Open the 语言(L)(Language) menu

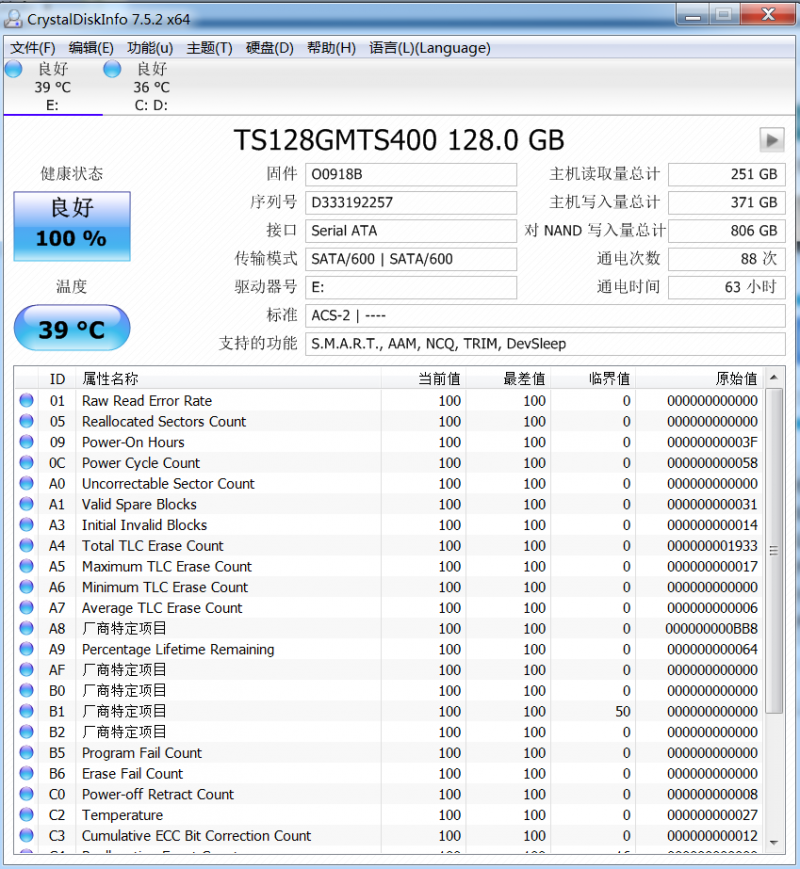tap(430, 48)
